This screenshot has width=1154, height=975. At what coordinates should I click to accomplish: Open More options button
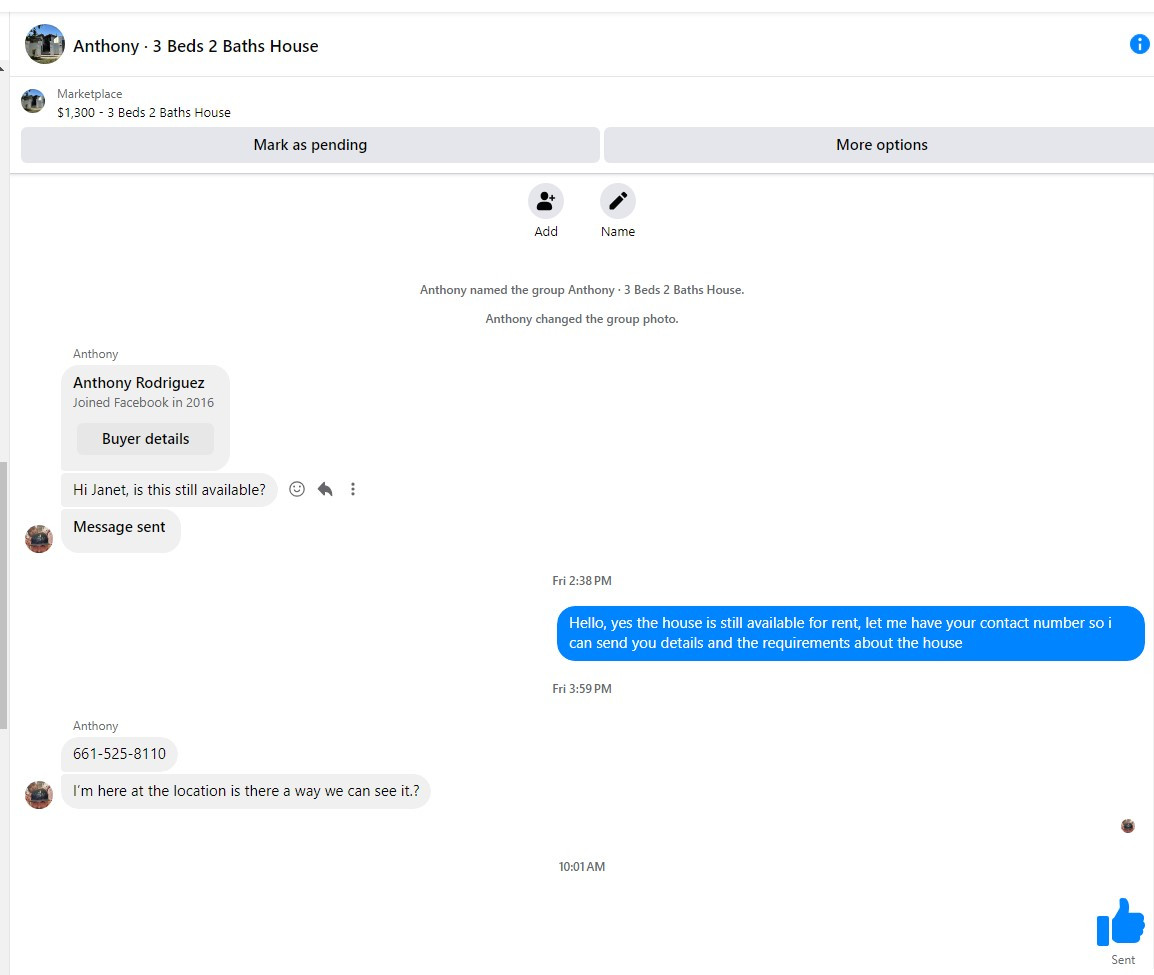[881, 145]
